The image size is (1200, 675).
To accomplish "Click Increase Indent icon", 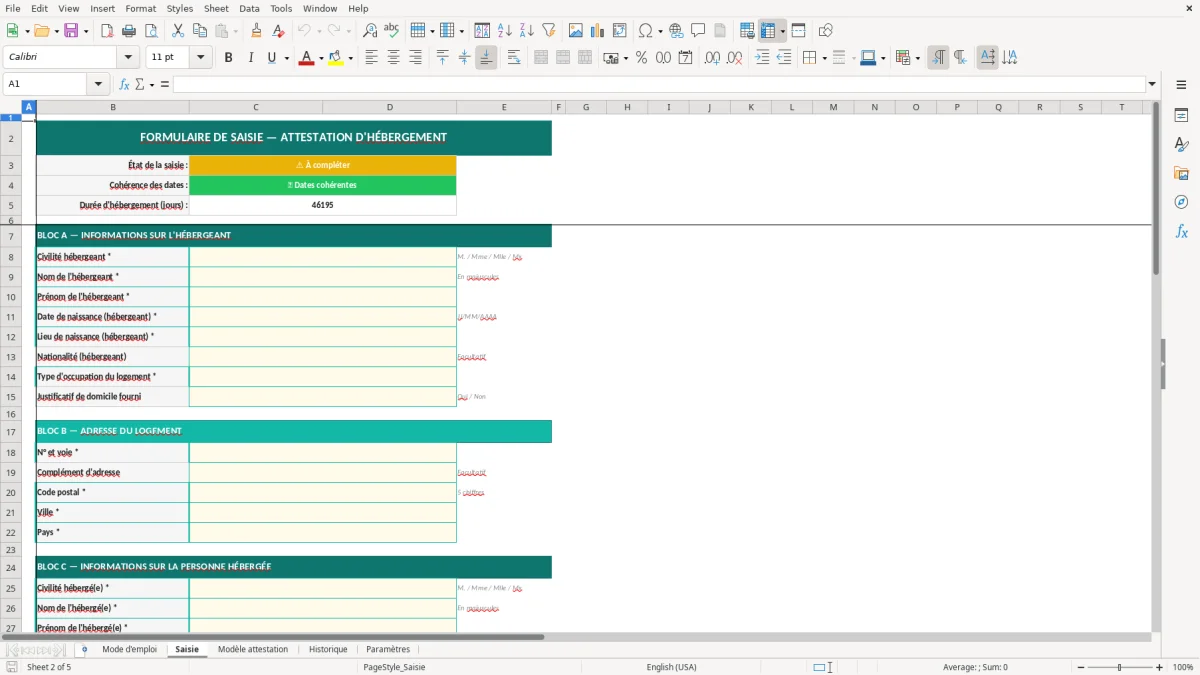I will pos(762,58).
